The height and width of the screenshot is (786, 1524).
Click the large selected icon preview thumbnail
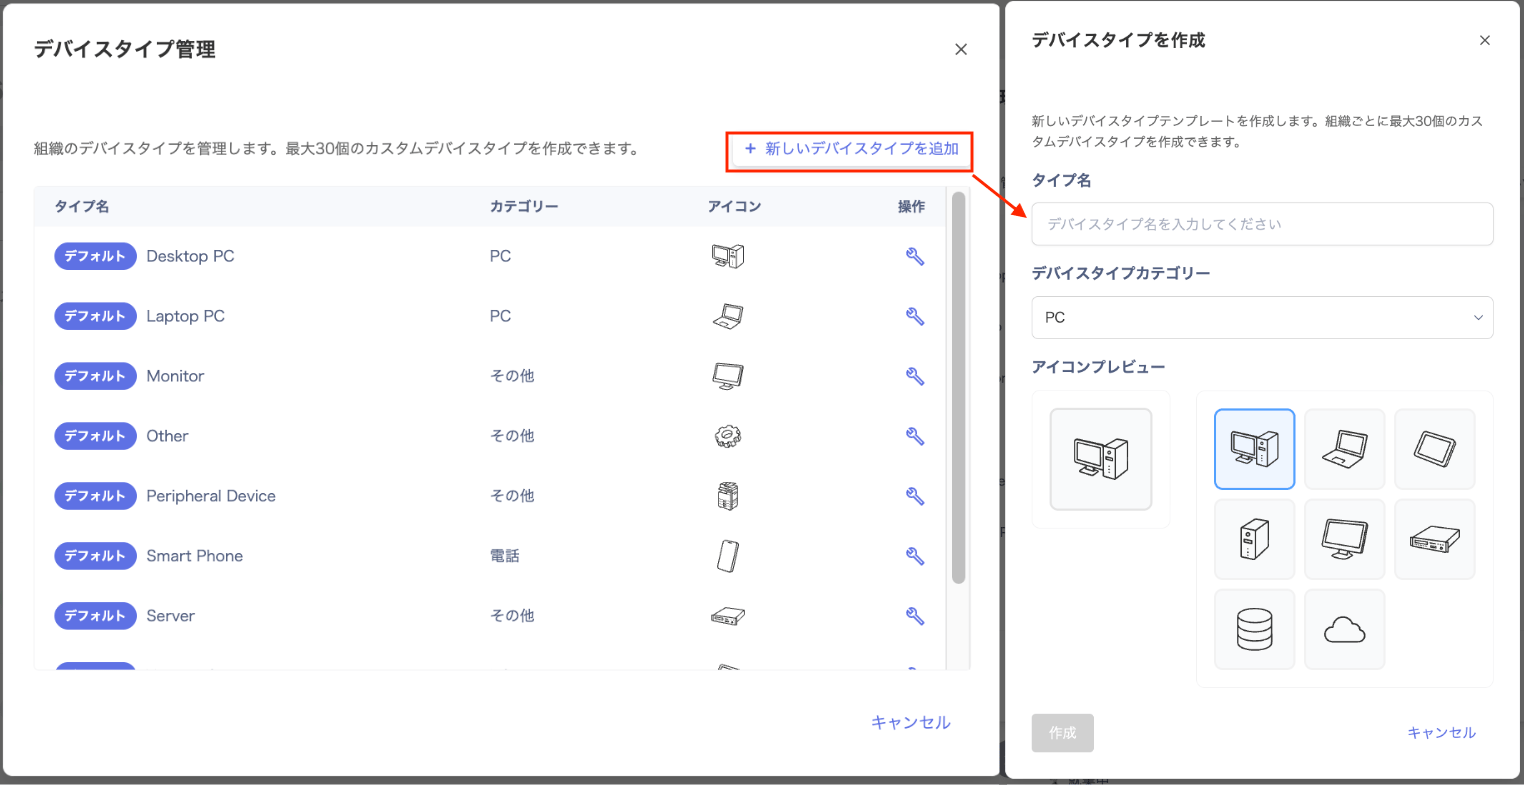[x=1101, y=459]
